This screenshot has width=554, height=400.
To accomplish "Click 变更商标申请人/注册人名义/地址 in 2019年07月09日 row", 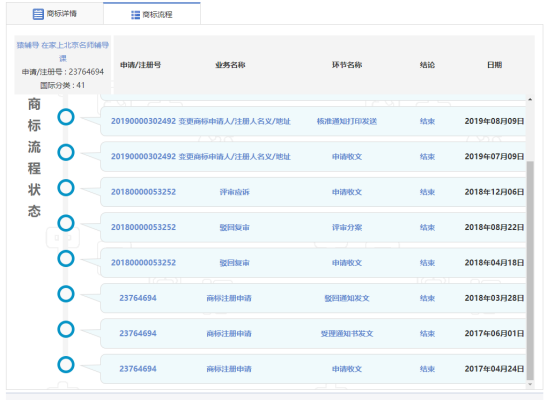I will point(235,157).
